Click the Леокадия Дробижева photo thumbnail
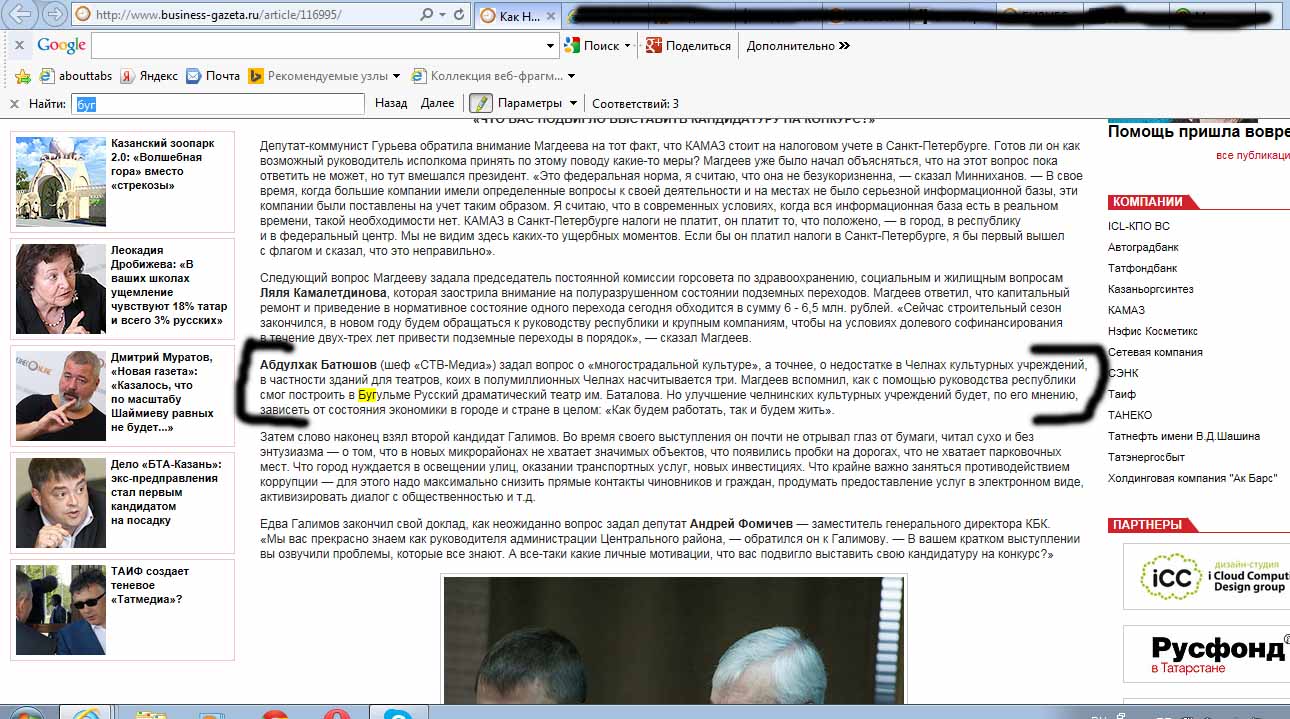Screen dimensions: 1290x719 pos(60,289)
